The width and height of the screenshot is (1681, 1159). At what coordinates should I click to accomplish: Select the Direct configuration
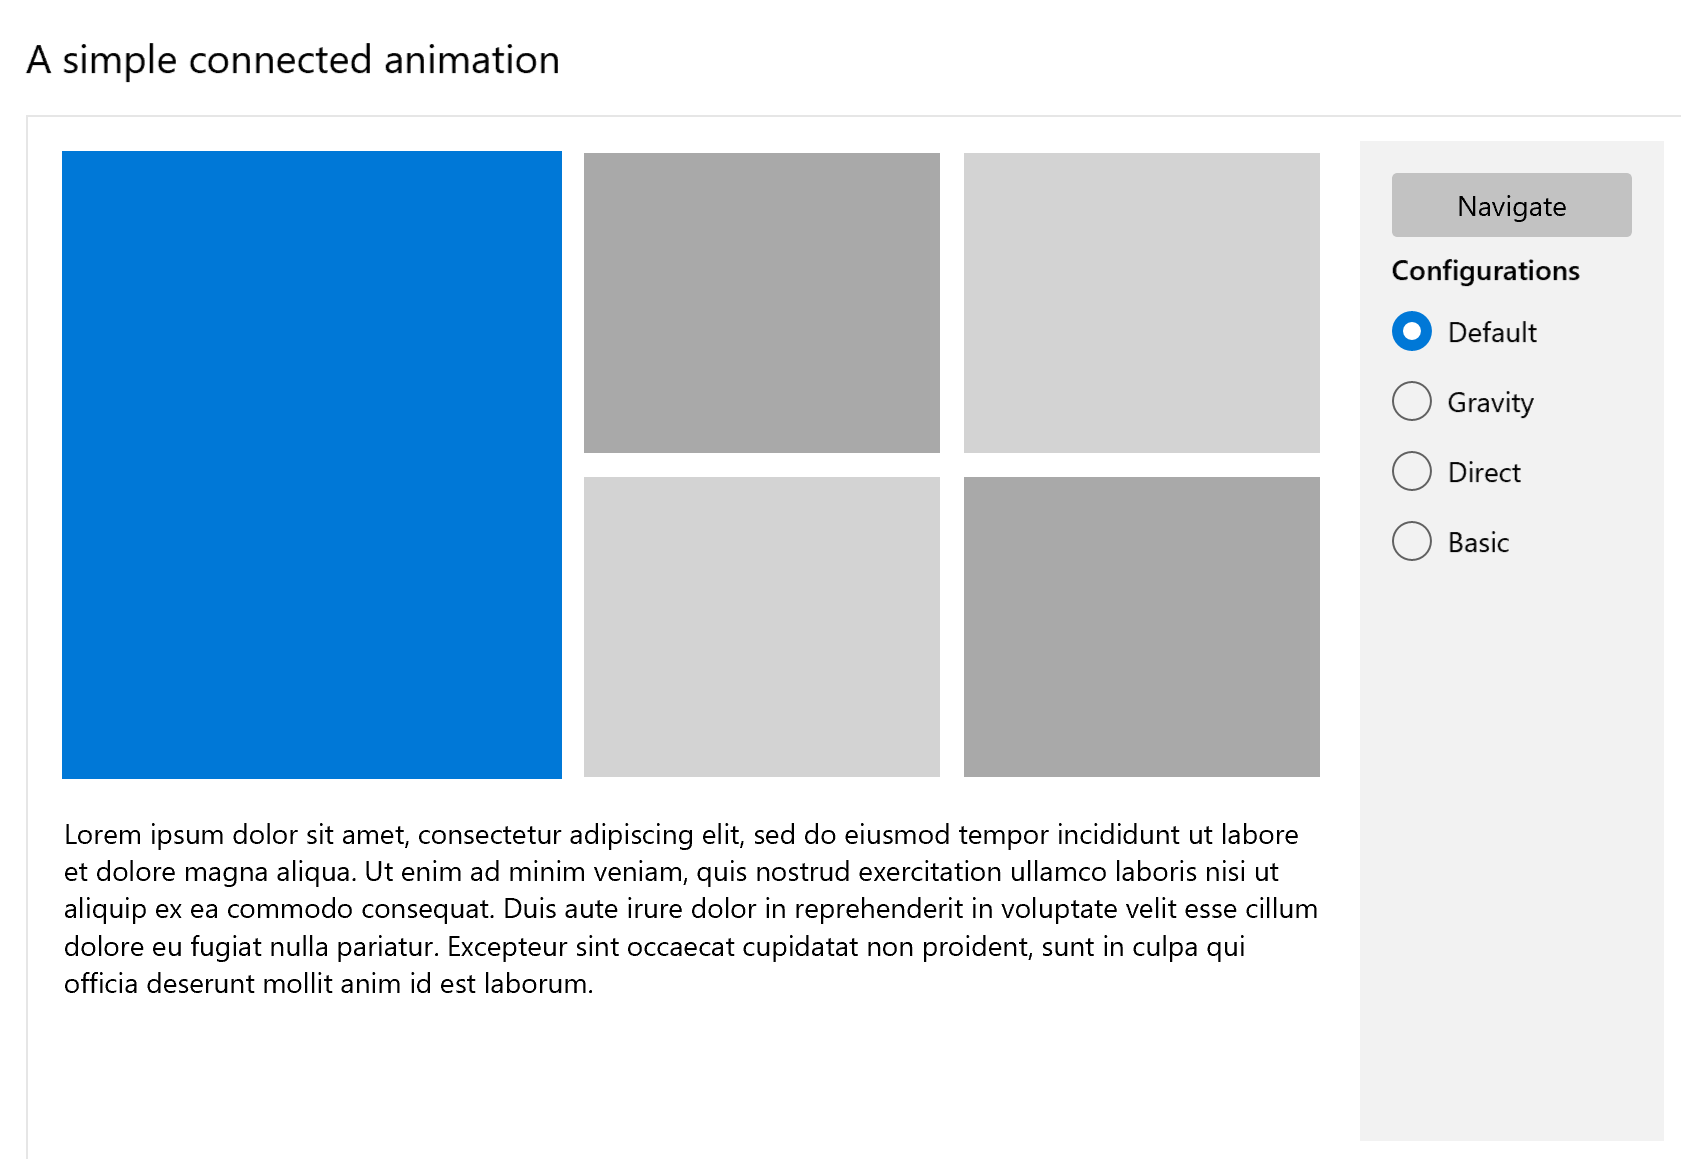[1411, 471]
